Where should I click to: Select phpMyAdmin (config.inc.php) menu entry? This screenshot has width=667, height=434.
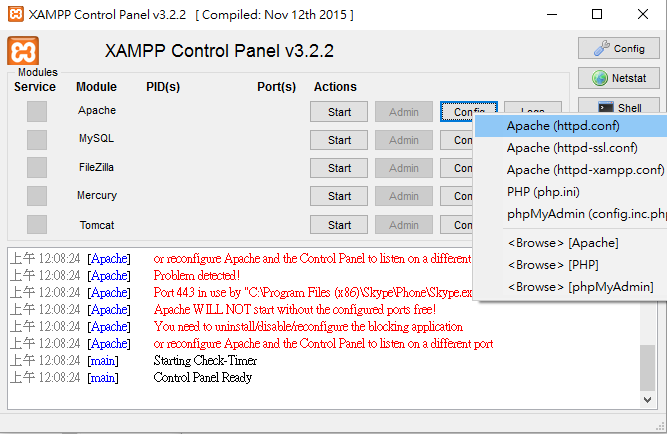point(571,214)
